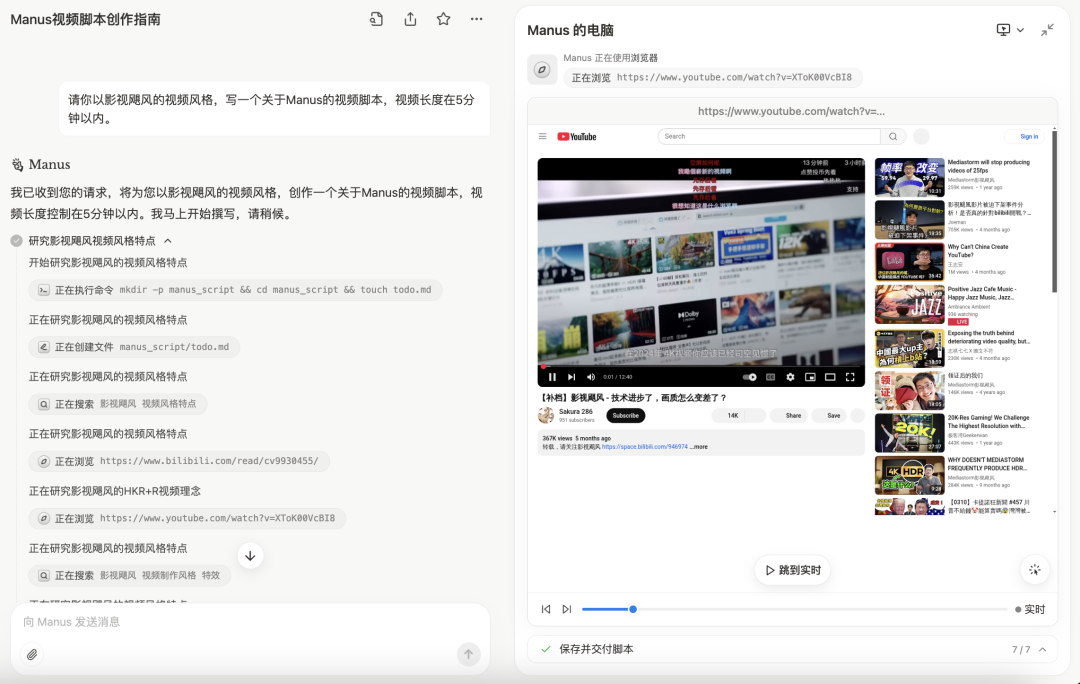This screenshot has height=684, width=1080.
Task: Skip to next step in replay
Action: (x=567, y=610)
